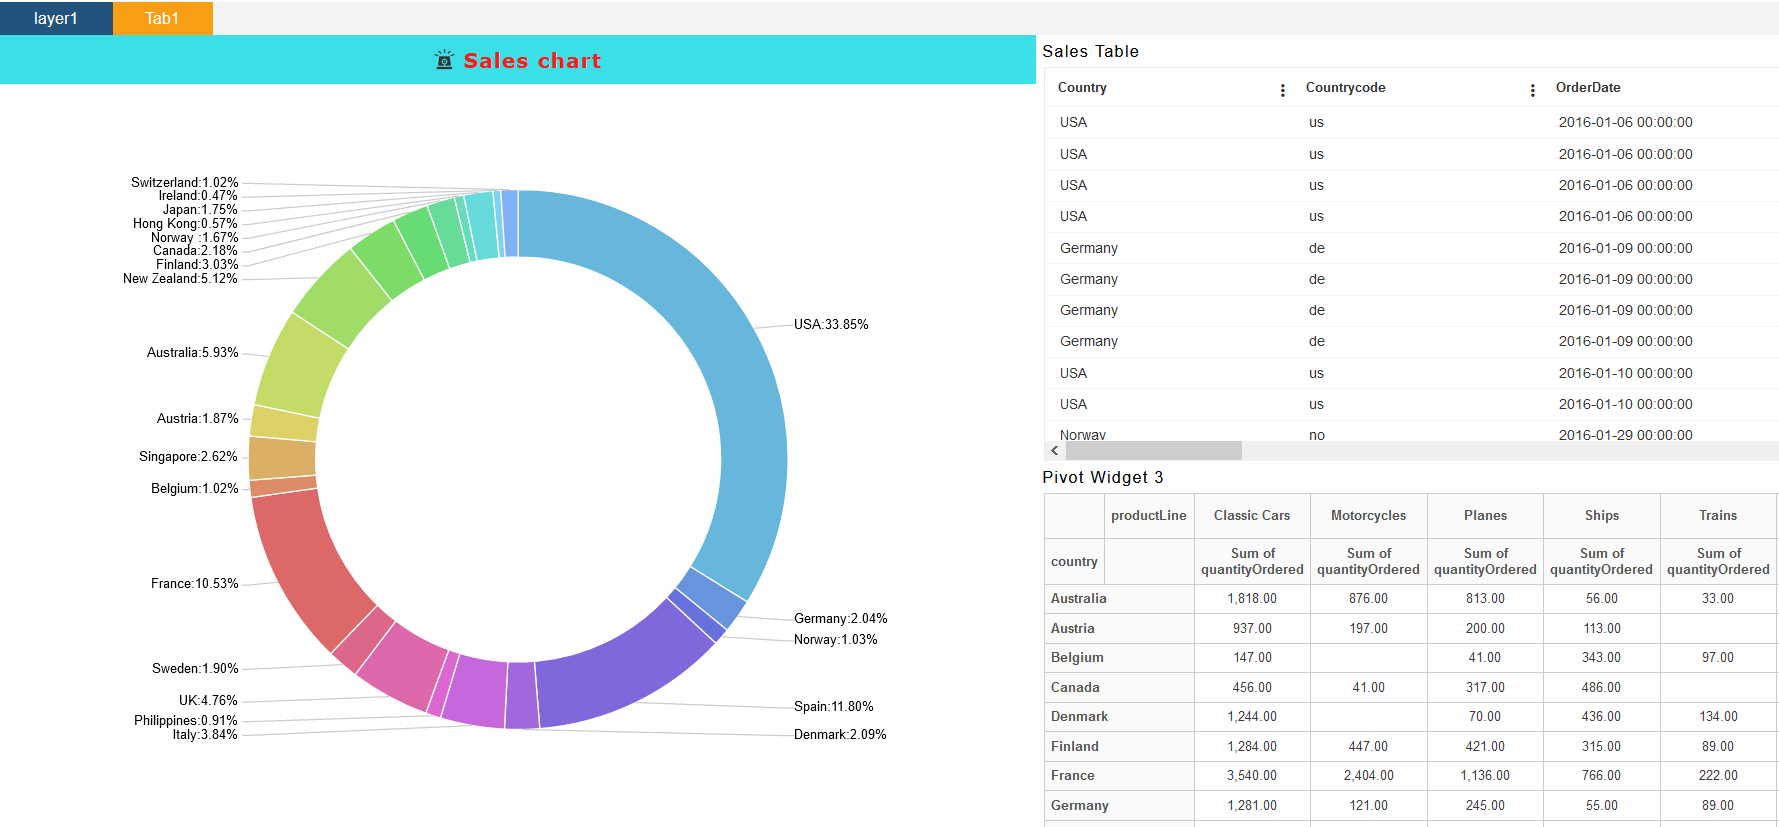Click the 'UK:4.76%' chart label
The image size is (1779, 827).
pyautogui.click(x=208, y=700)
